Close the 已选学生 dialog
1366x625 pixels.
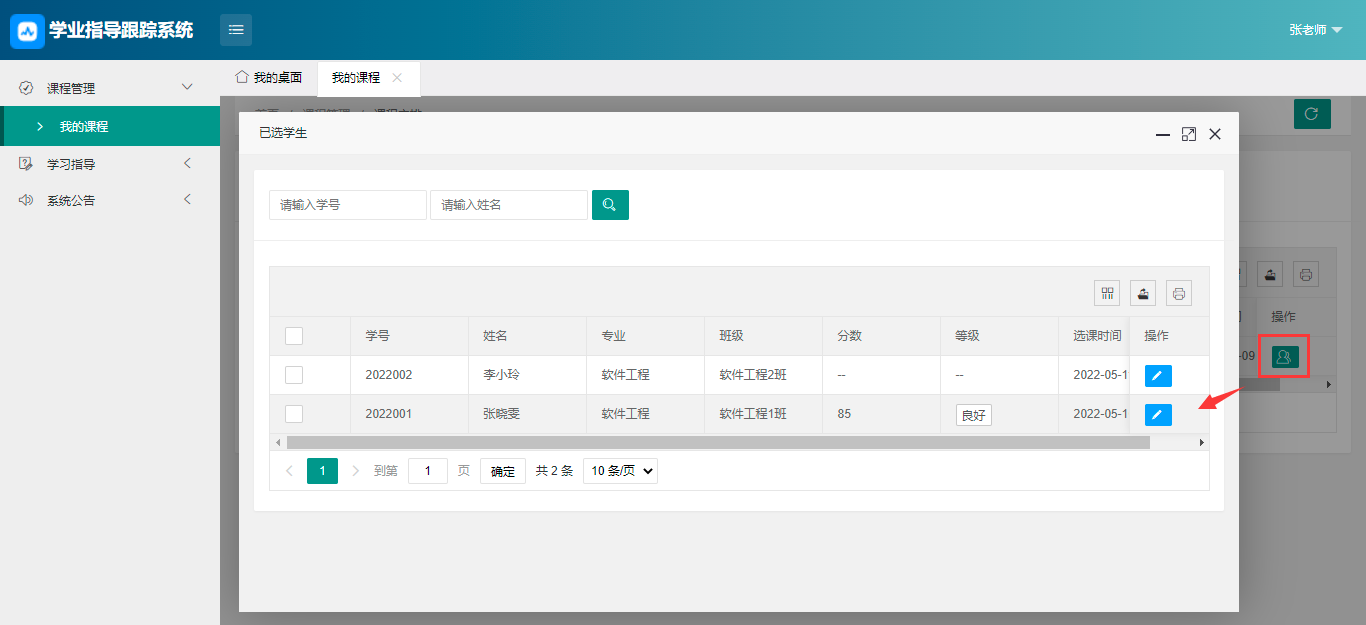coord(1215,134)
